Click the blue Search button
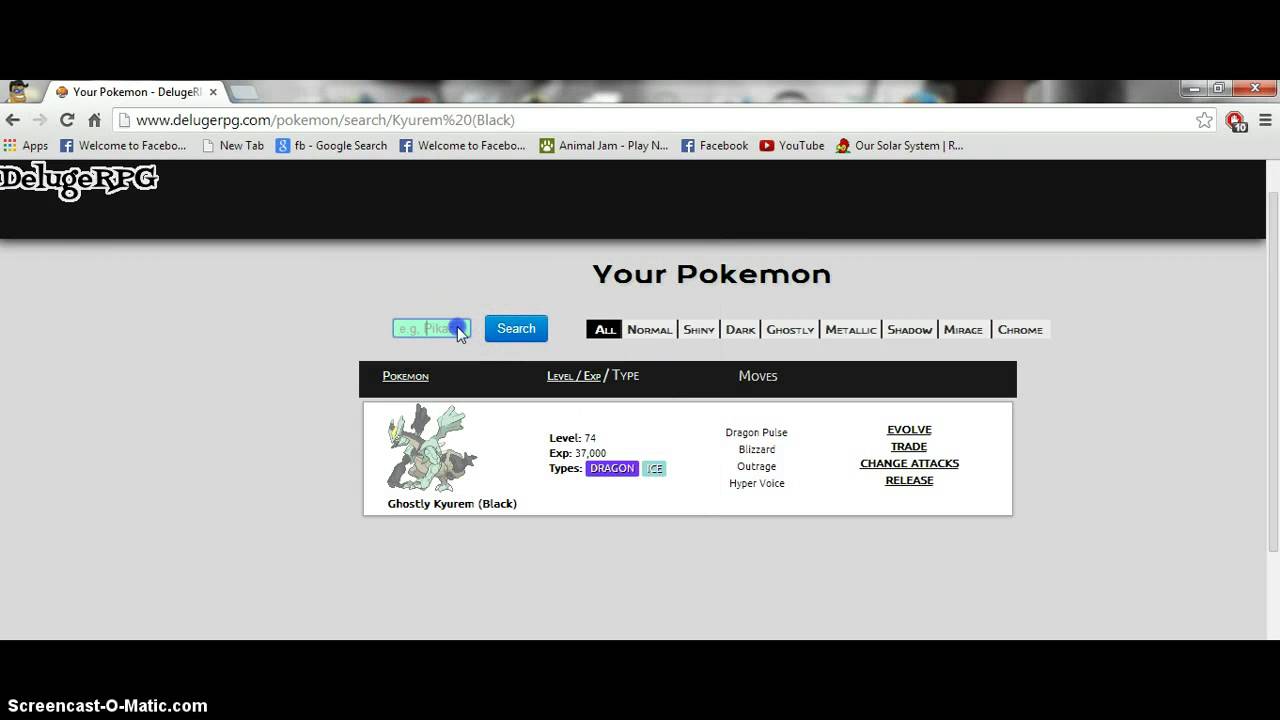Screen dimensions: 1280x720 click(516, 328)
